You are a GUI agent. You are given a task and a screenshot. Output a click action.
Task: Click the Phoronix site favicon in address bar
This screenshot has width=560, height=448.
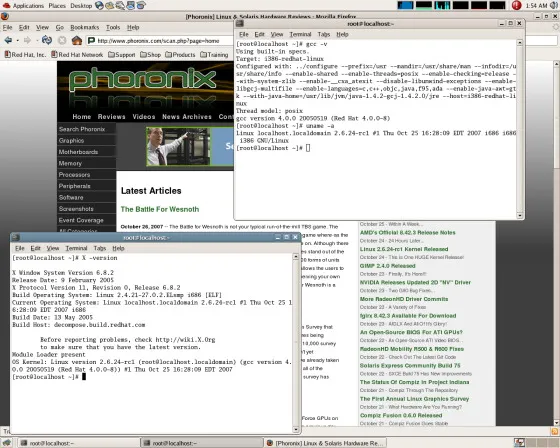coord(91,41)
